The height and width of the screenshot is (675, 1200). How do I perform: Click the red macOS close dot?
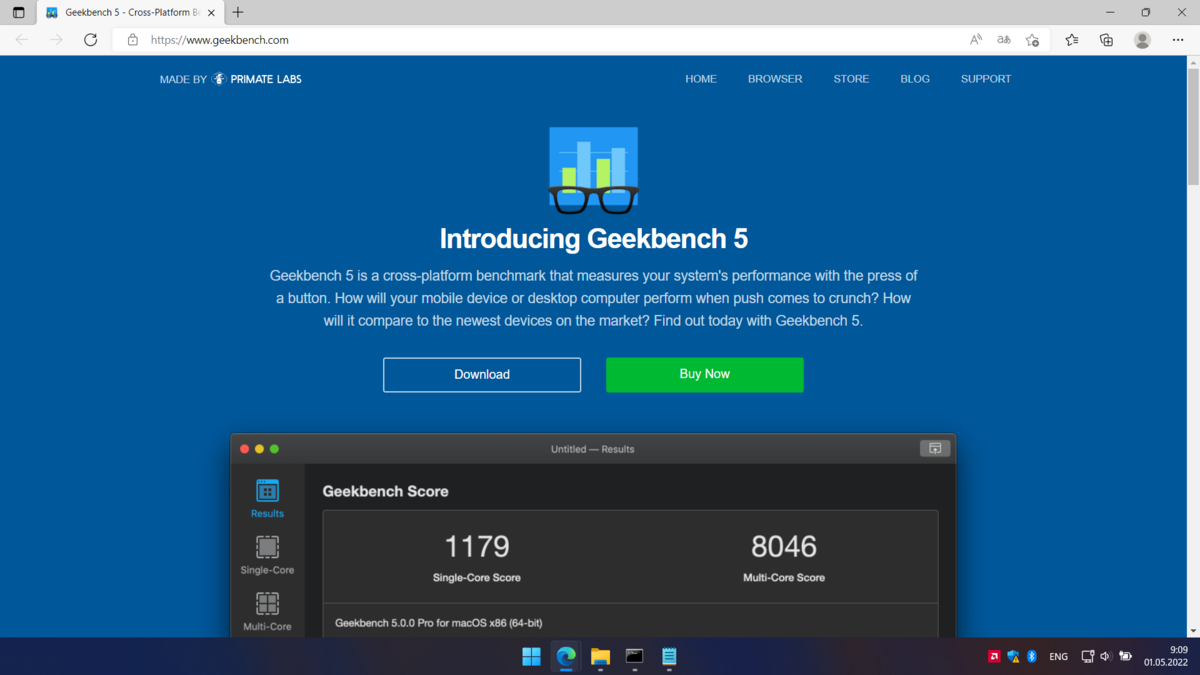pyautogui.click(x=244, y=449)
